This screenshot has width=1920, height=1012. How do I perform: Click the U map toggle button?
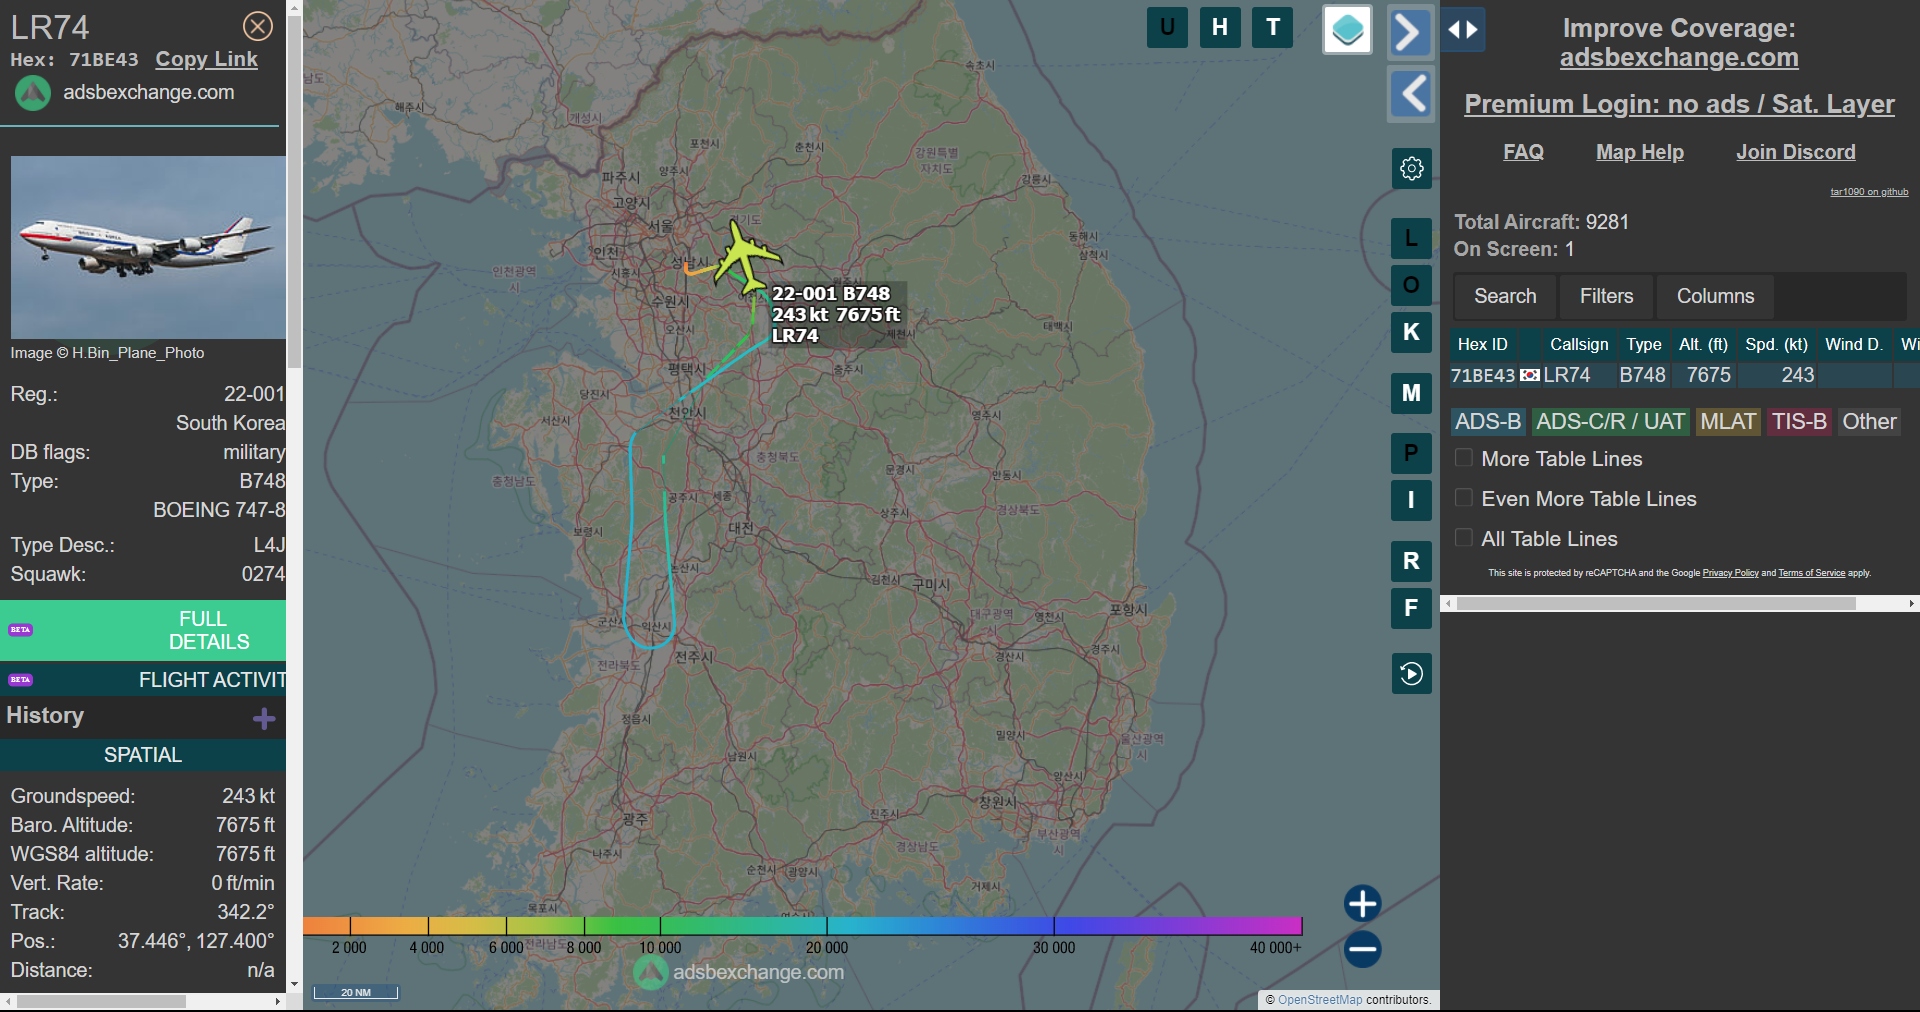(1167, 27)
